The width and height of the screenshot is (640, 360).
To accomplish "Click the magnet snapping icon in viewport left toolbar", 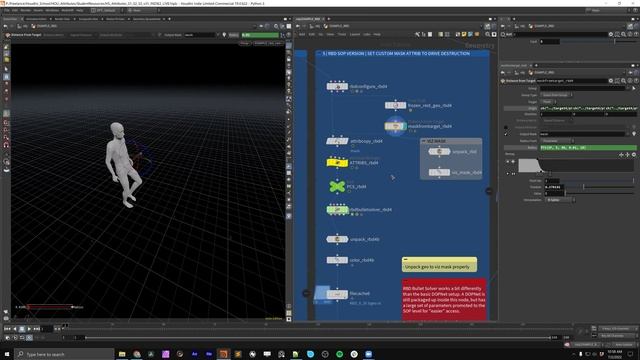I will (x=6, y=145).
